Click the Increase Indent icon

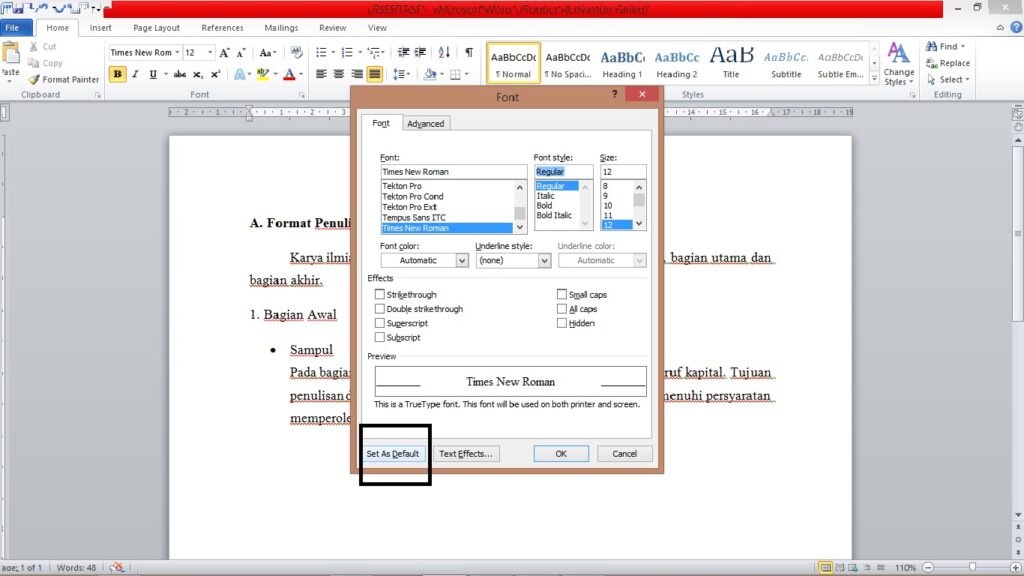click(x=421, y=53)
